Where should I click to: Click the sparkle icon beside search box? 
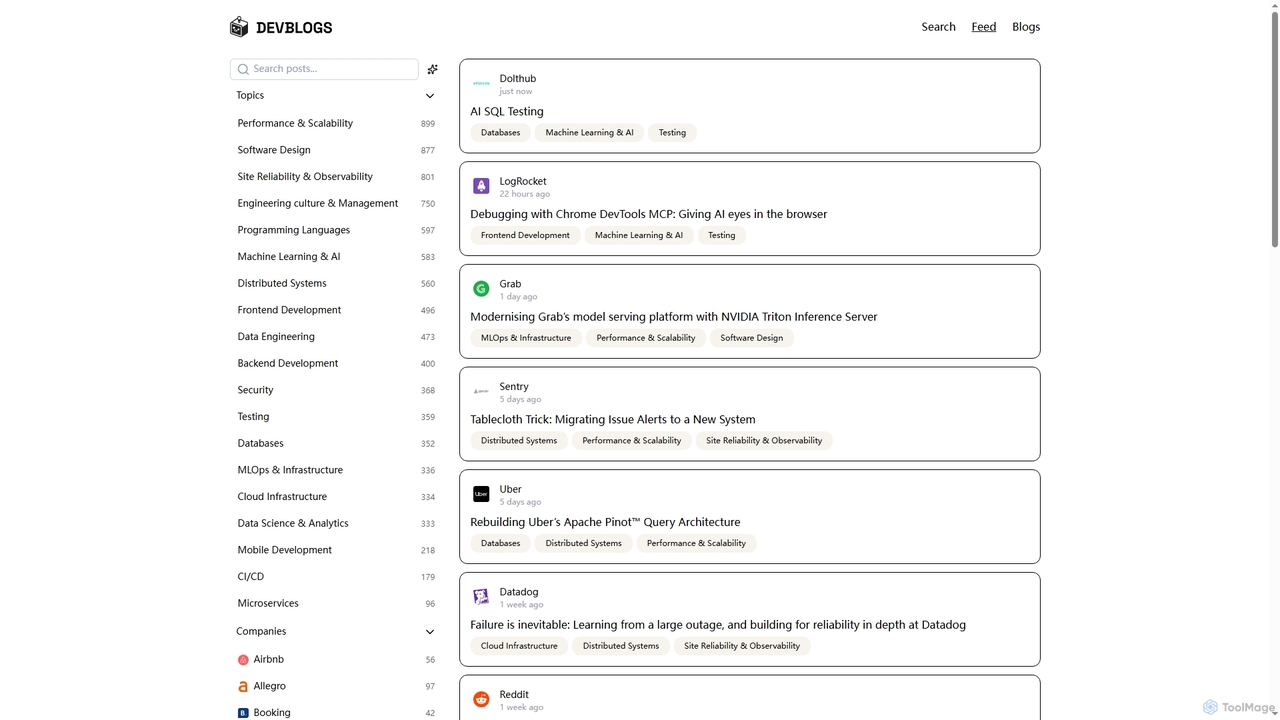tap(432, 69)
